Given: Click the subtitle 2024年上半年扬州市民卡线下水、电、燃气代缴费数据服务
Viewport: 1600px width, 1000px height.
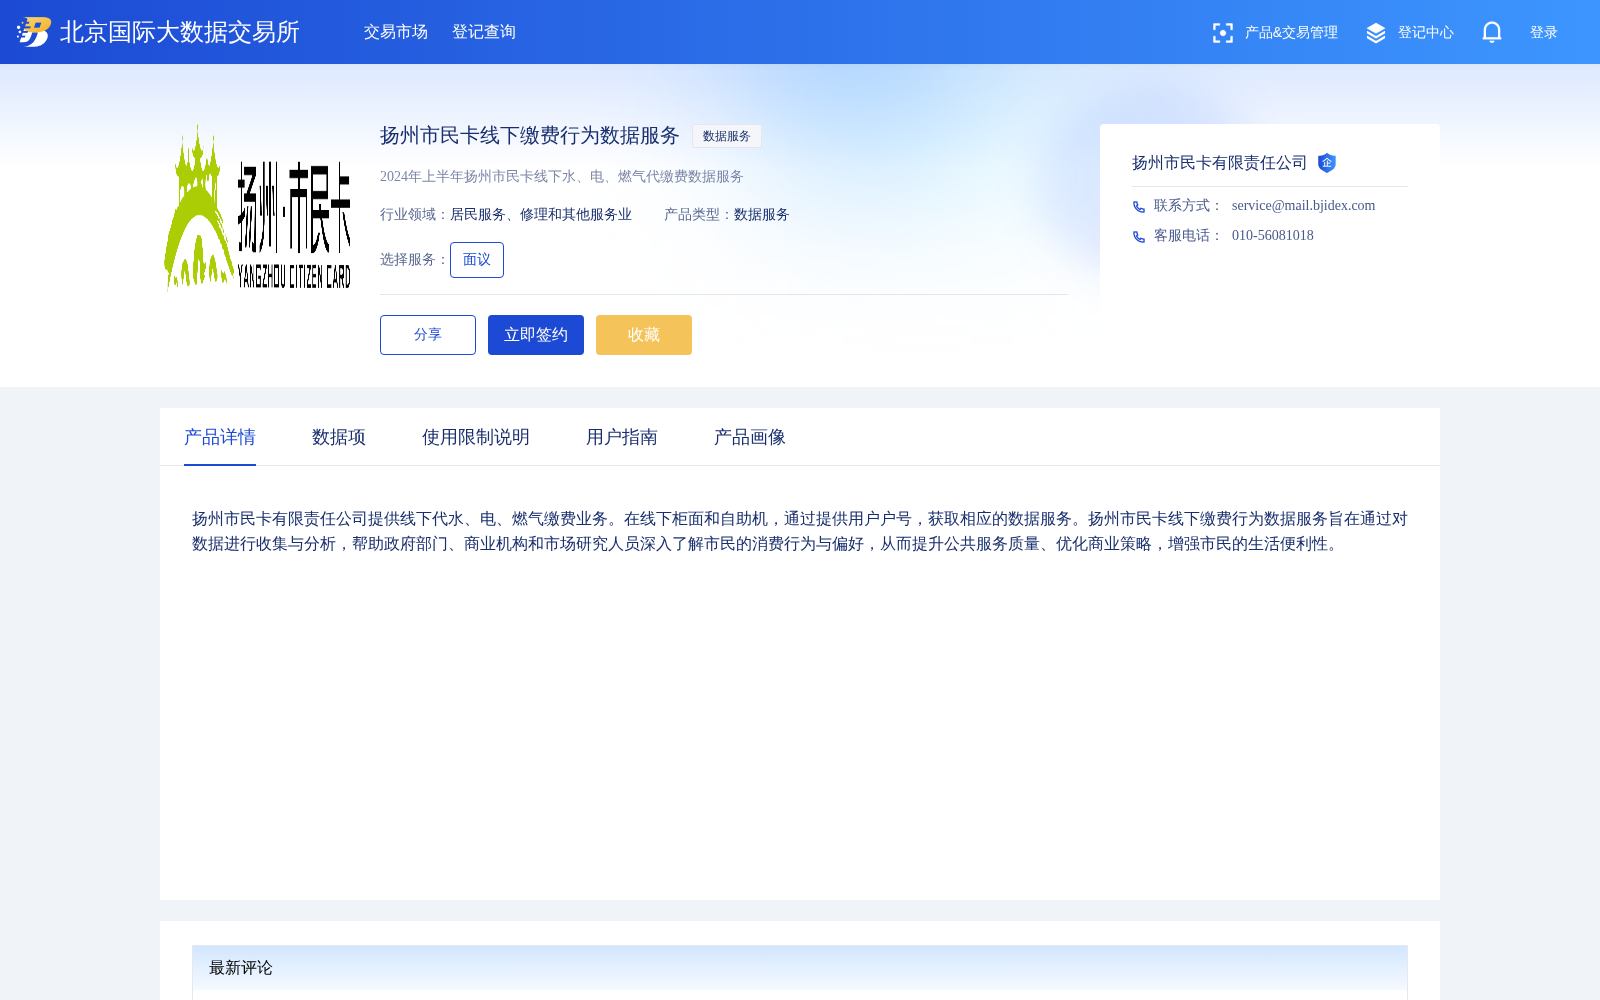Looking at the screenshot, I should [562, 177].
